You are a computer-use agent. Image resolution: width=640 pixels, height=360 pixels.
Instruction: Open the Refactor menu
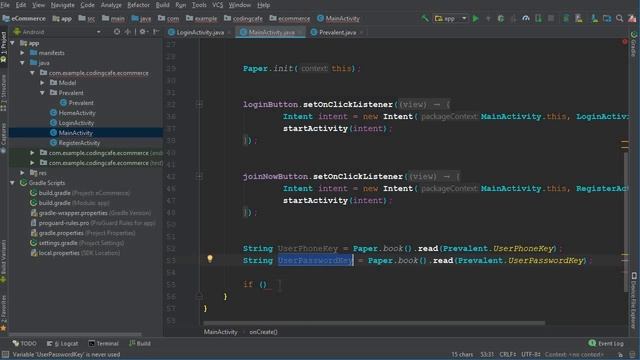click(138, 5)
